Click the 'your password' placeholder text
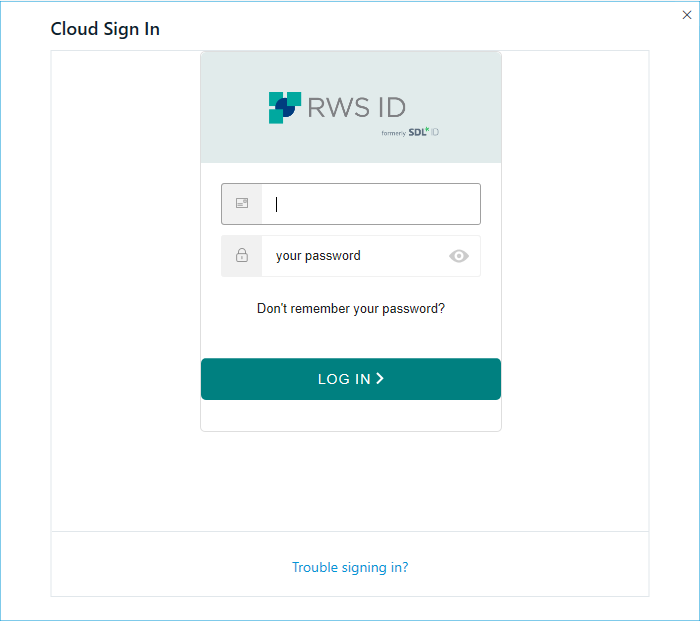 point(318,256)
